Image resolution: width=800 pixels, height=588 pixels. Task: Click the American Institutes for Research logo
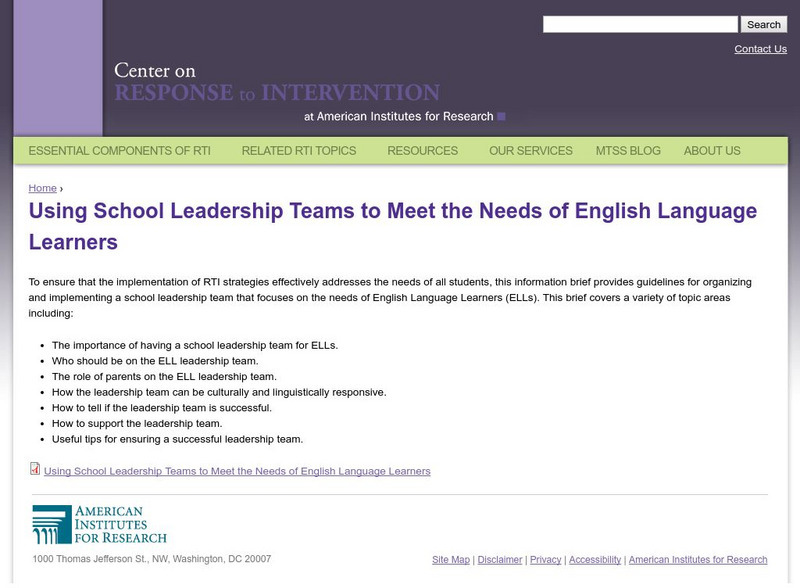point(99,524)
